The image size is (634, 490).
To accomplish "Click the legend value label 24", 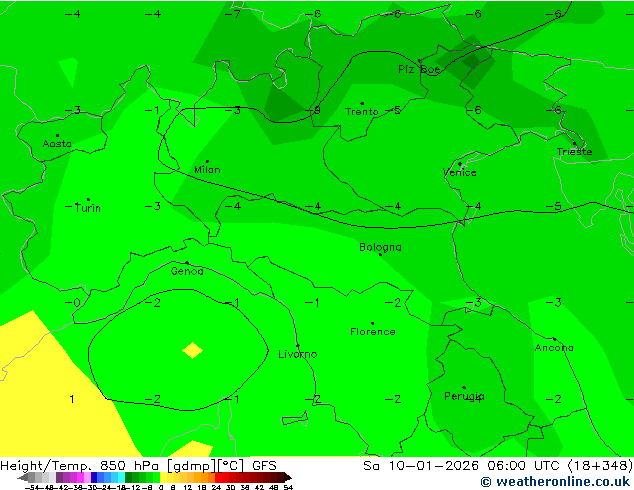I will click(x=216, y=487).
